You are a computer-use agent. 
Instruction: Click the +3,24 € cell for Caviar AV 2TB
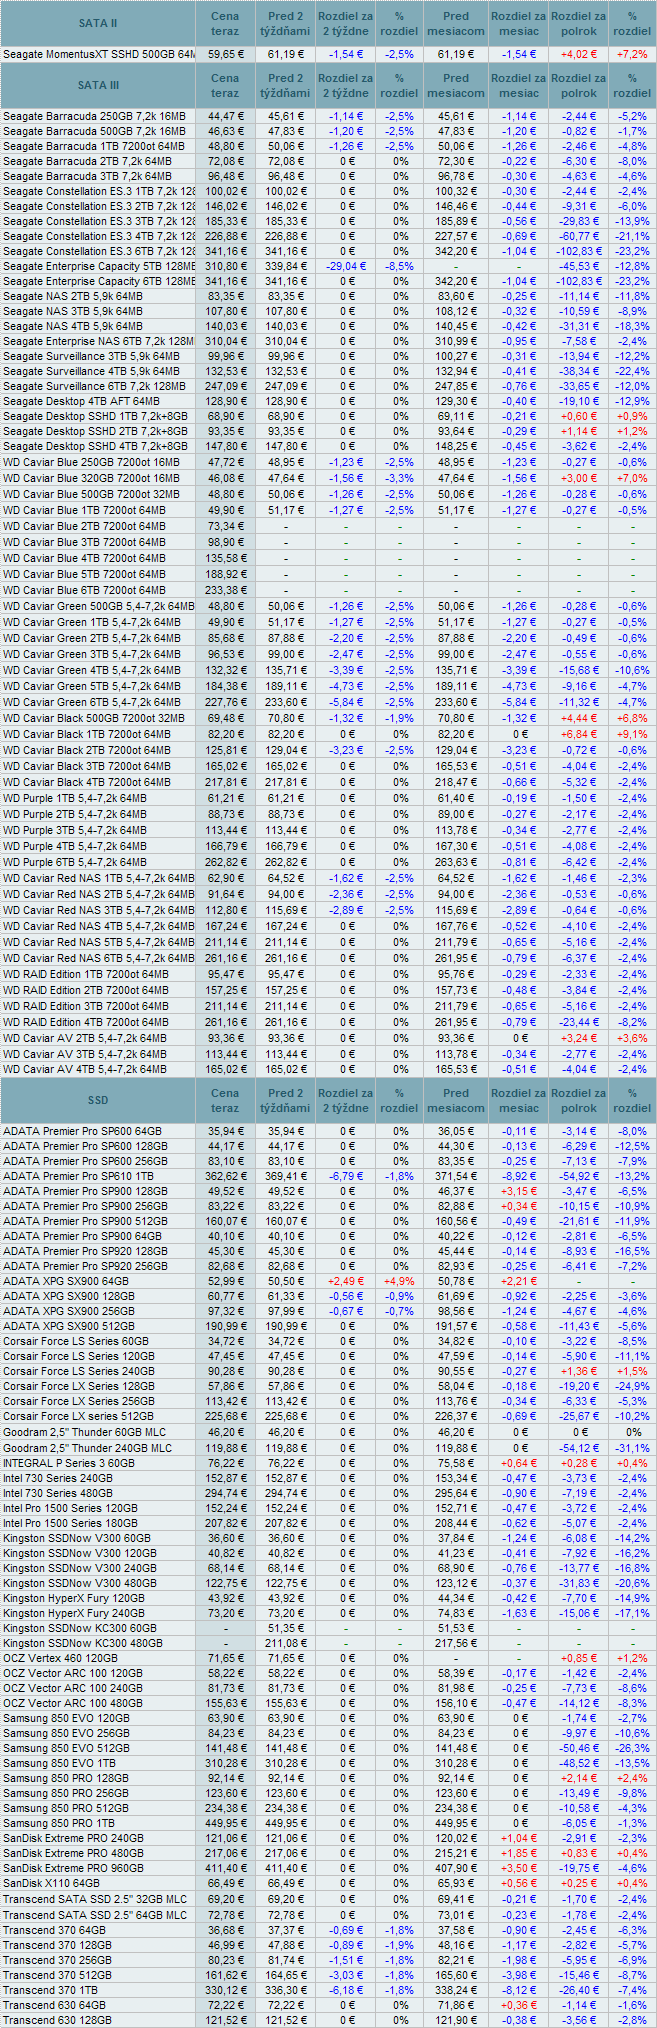coord(580,1038)
